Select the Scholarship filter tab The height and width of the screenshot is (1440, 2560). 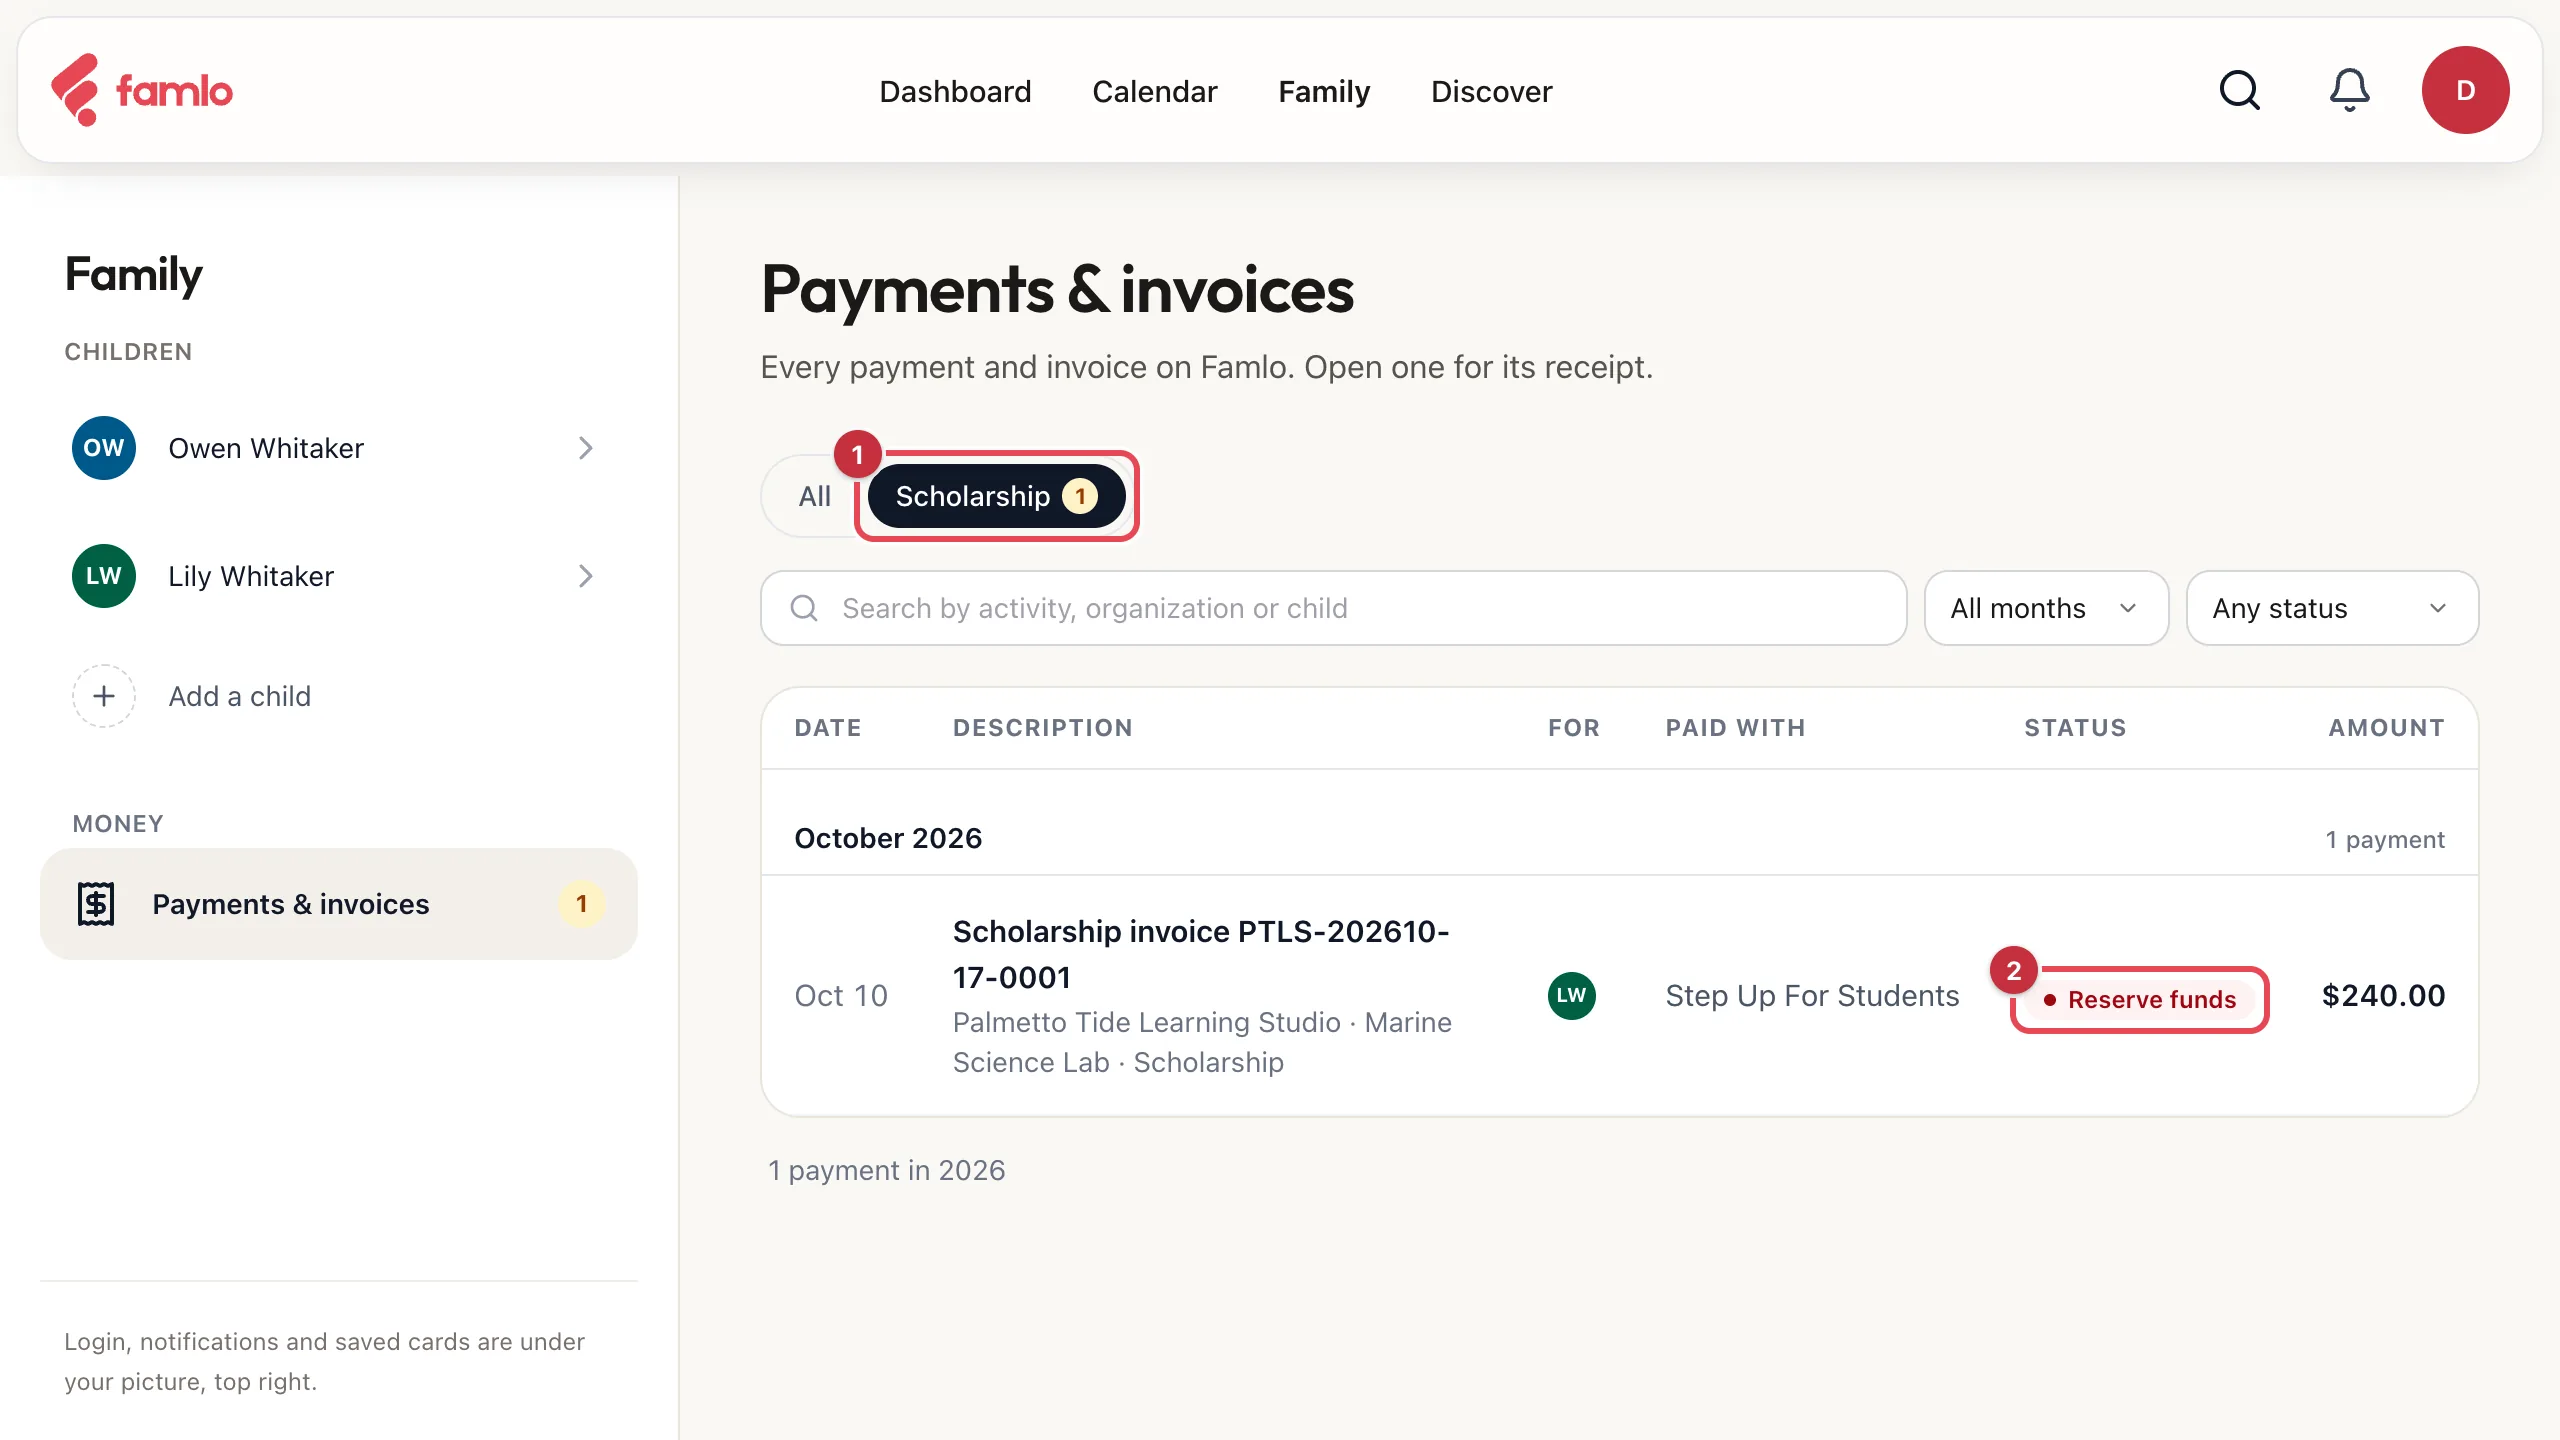point(996,496)
